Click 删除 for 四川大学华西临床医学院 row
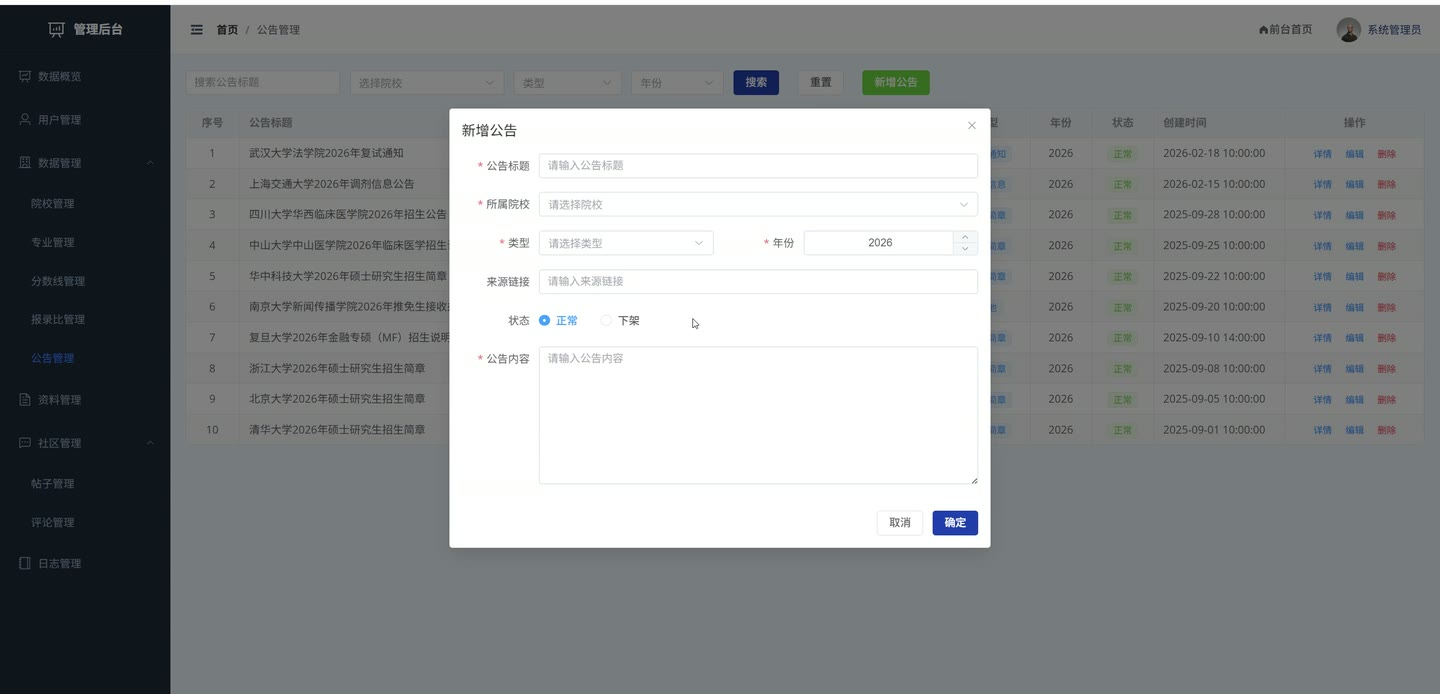 click(1386, 215)
